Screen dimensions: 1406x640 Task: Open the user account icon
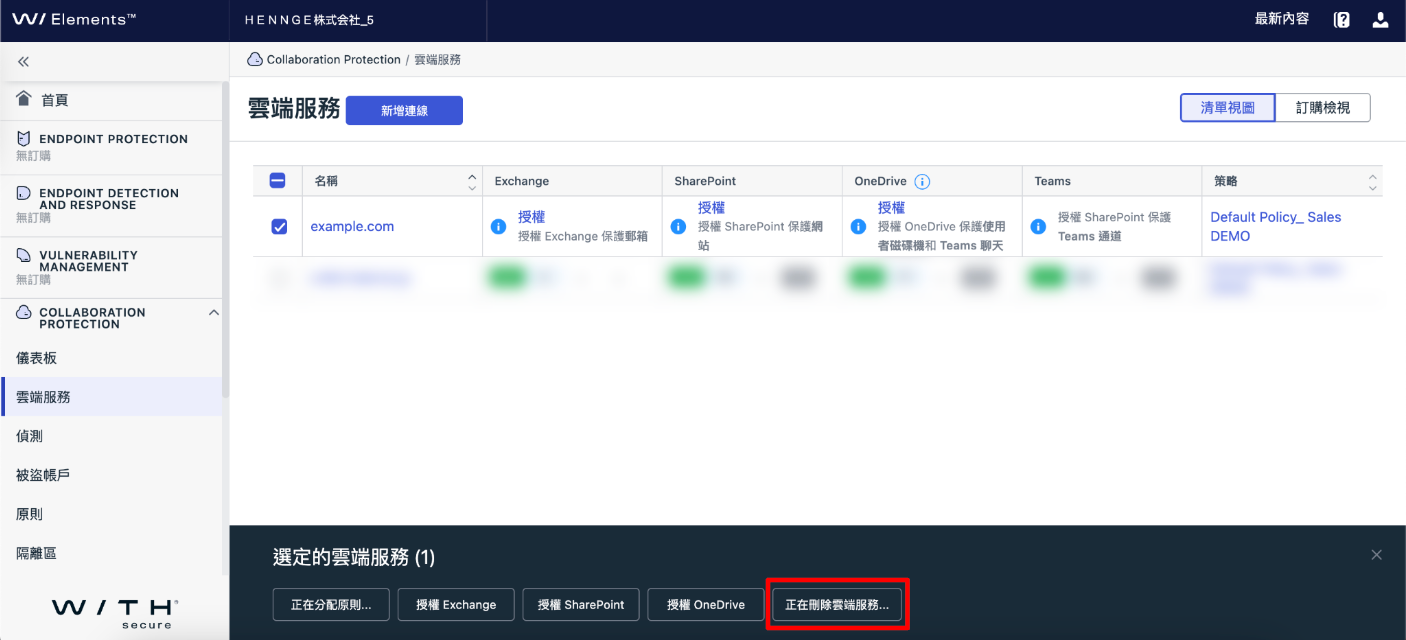point(1381,20)
